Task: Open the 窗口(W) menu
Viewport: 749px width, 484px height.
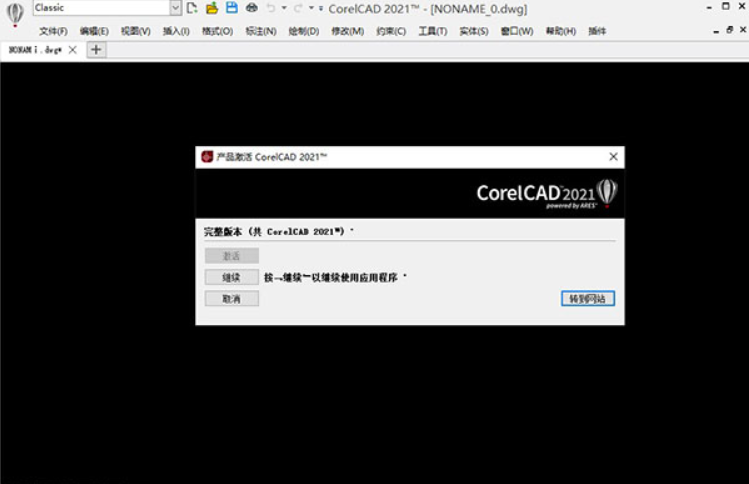Action: [x=517, y=32]
